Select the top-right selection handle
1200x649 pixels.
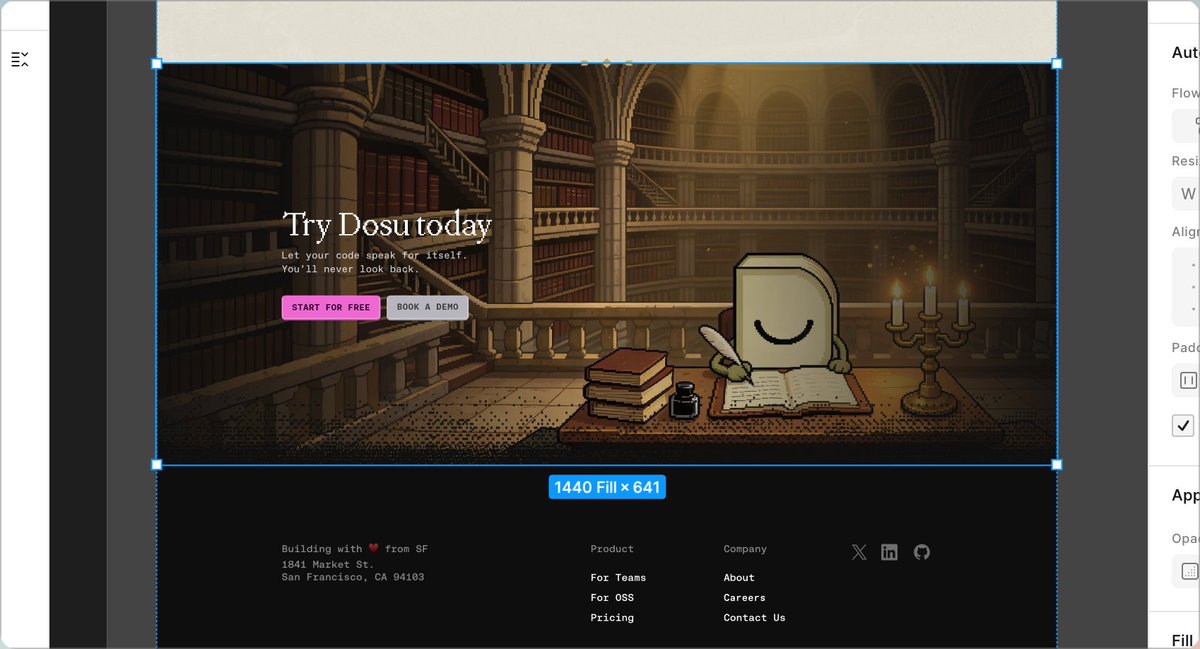[x=1057, y=63]
